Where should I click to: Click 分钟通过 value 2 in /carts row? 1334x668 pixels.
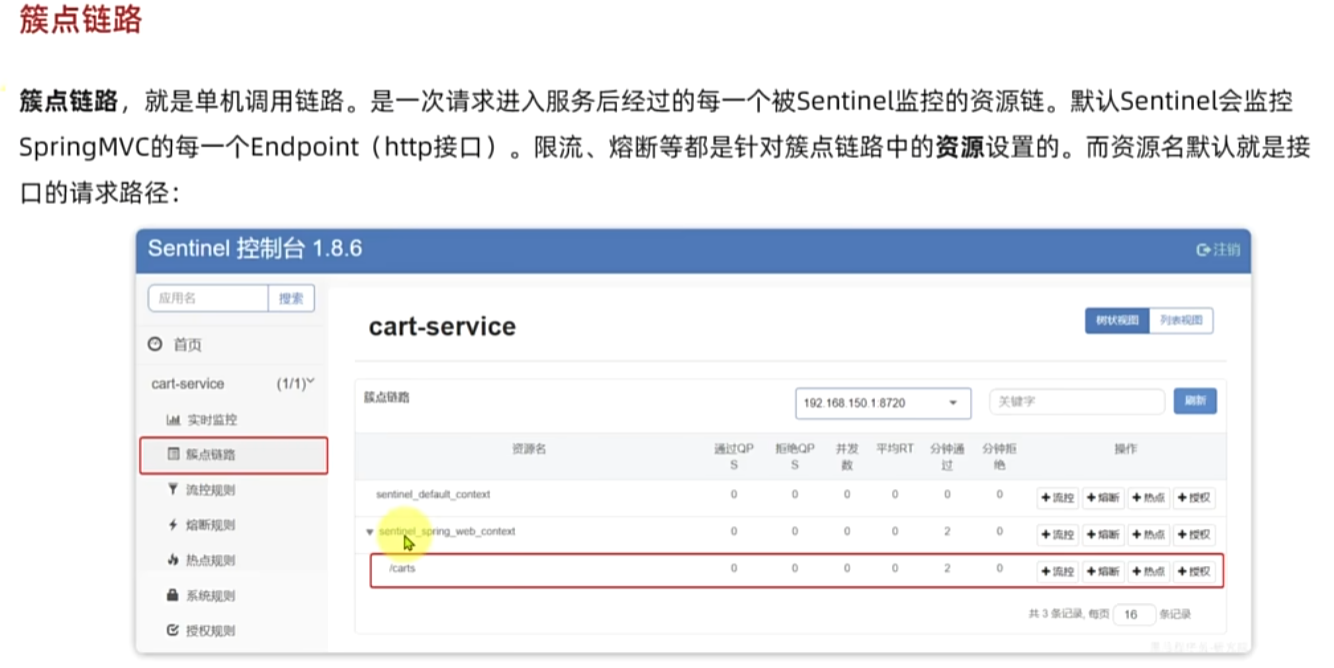pyautogui.click(x=947, y=568)
